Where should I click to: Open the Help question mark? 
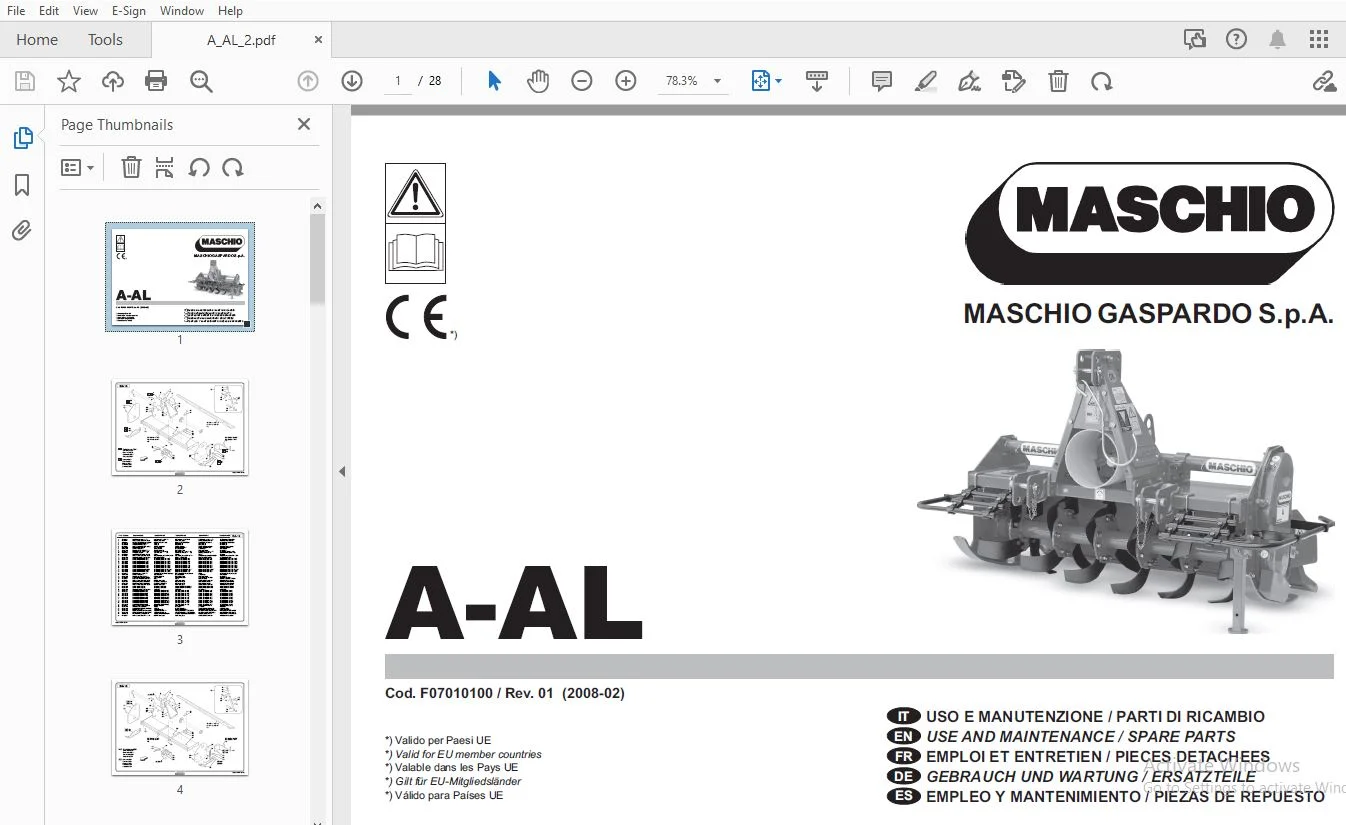[x=1237, y=40]
